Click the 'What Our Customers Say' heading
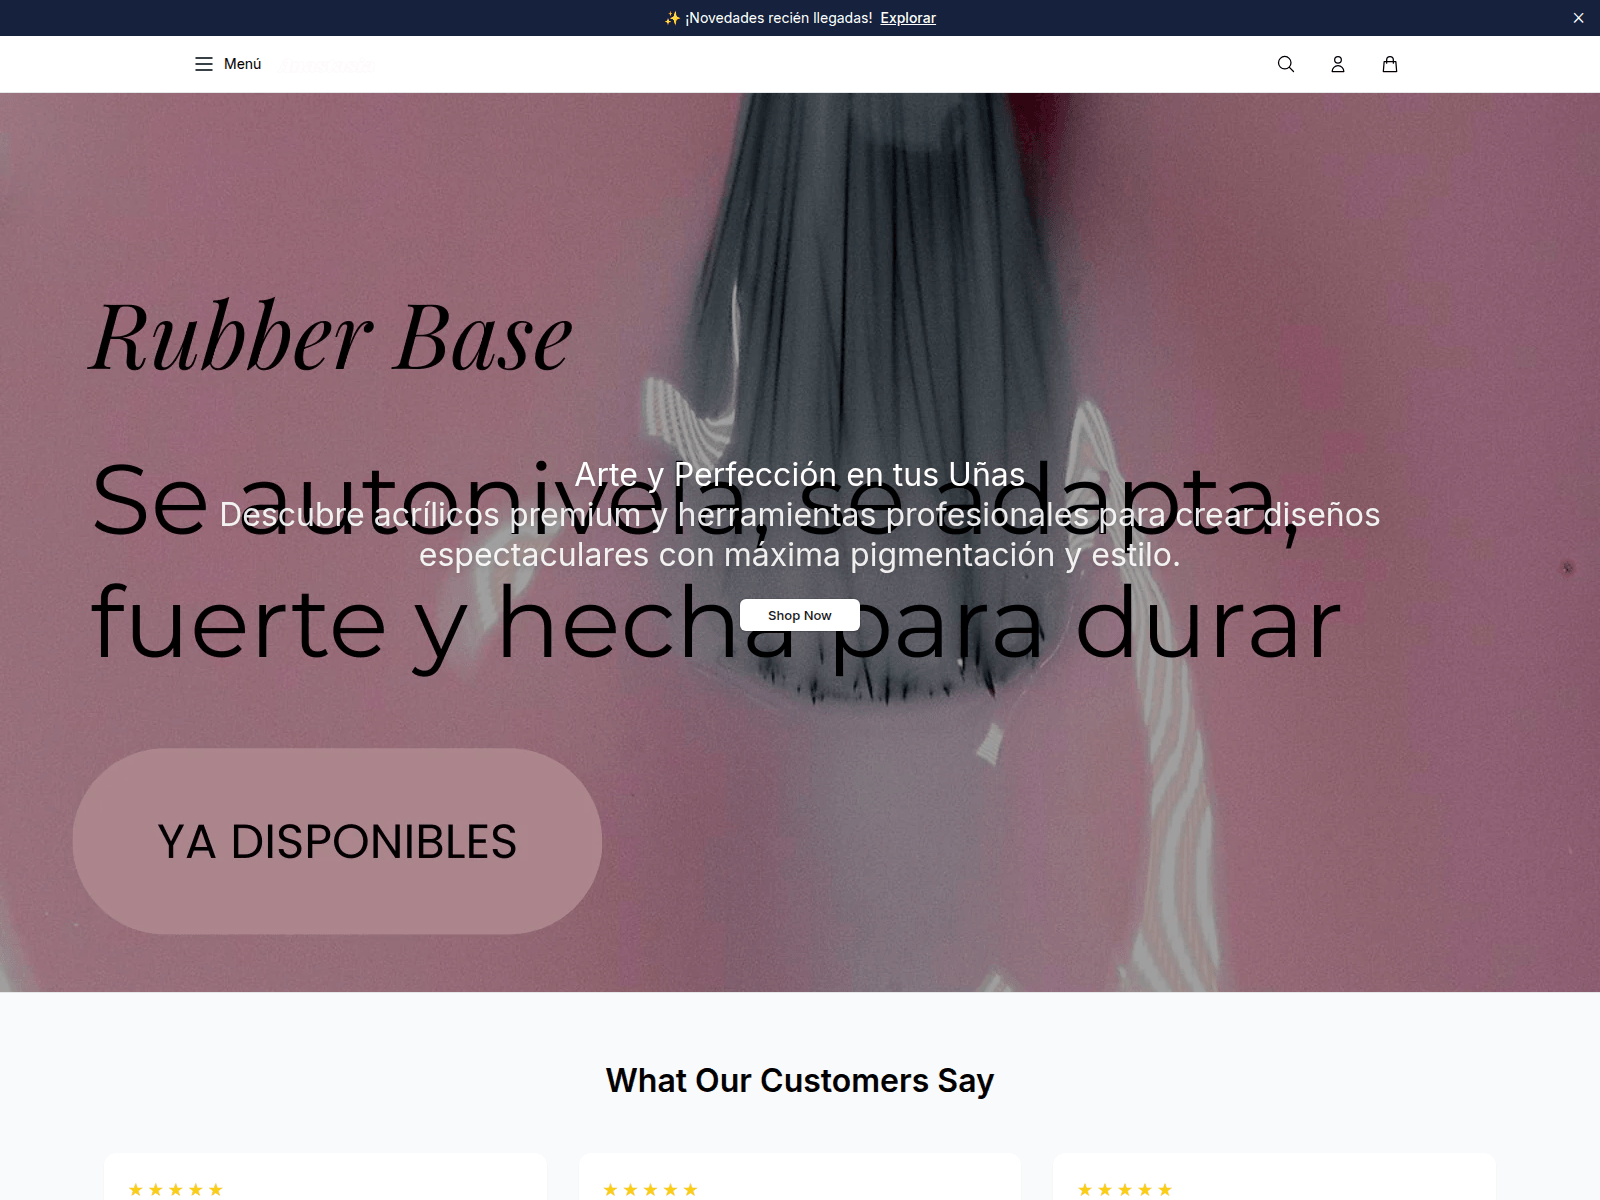The width and height of the screenshot is (1600, 1200). pyautogui.click(x=800, y=1080)
